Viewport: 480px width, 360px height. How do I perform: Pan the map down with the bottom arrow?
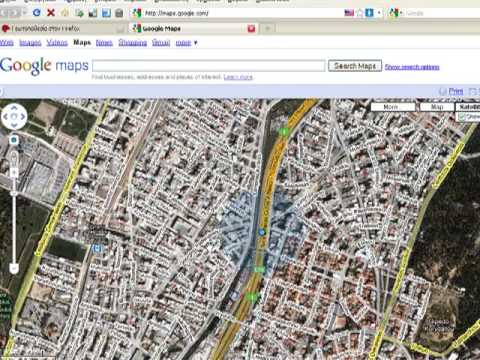pyautogui.click(x=14, y=125)
